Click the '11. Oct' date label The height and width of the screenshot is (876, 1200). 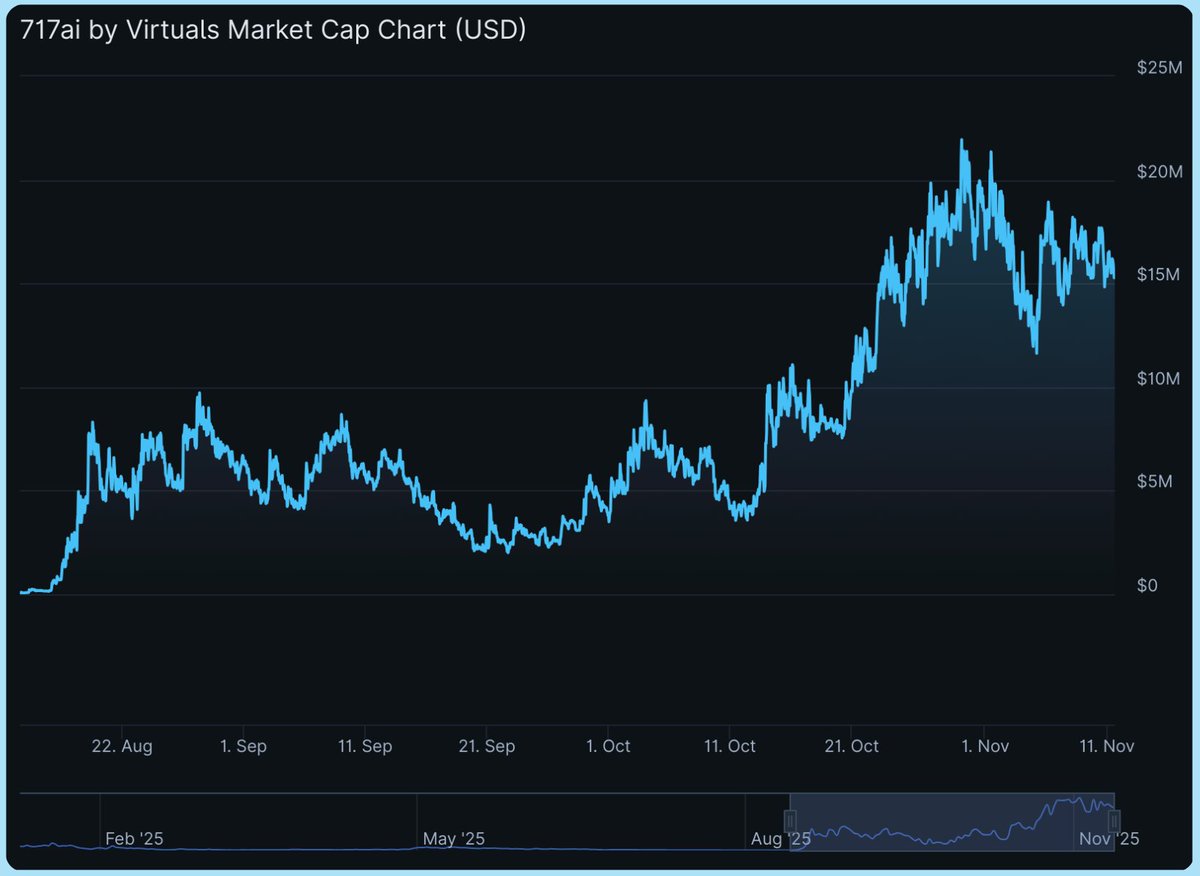[728, 746]
